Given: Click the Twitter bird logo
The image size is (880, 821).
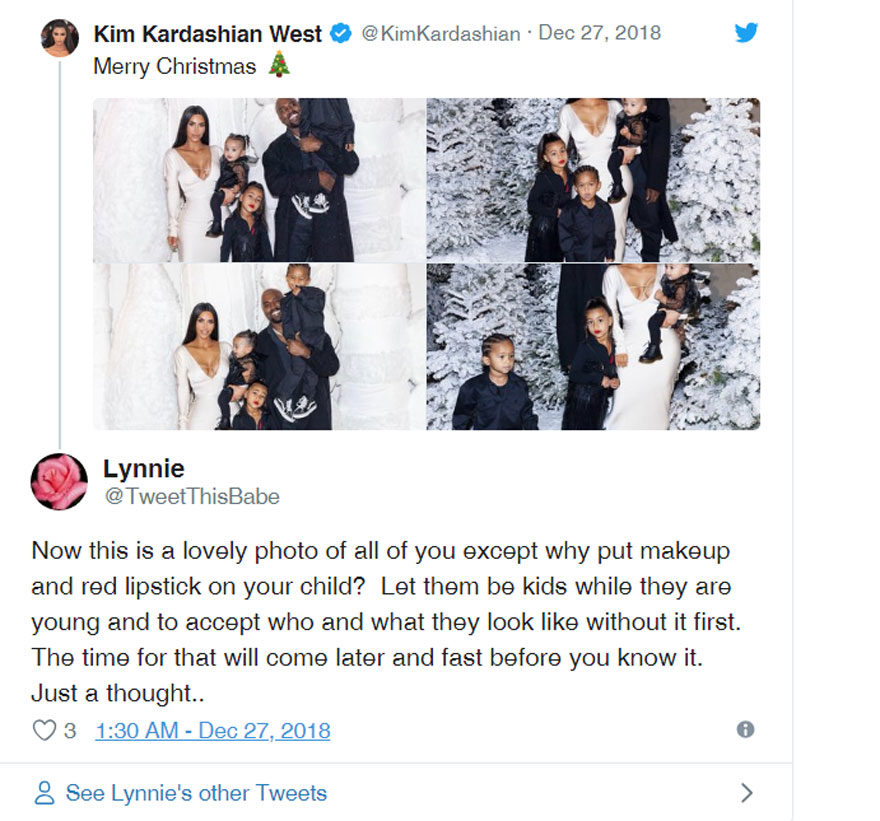Looking at the screenshot, I should pyautogui.click(x=746, y=33).
